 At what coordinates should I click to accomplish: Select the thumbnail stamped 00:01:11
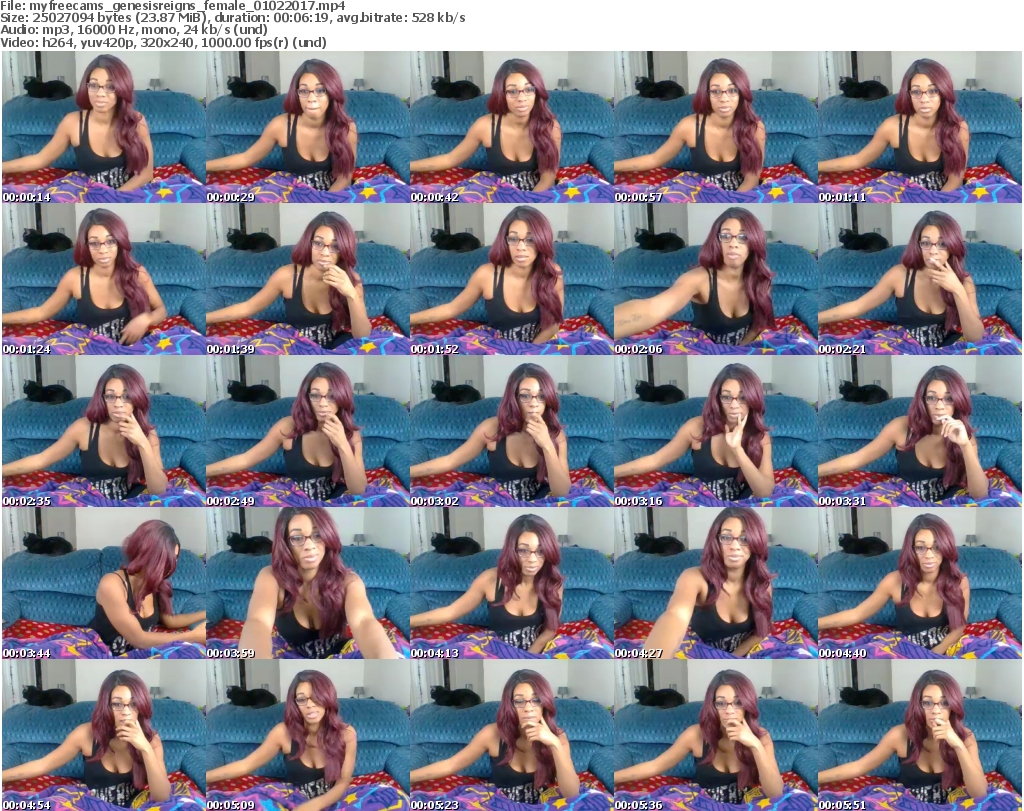(x=920, y=127)
